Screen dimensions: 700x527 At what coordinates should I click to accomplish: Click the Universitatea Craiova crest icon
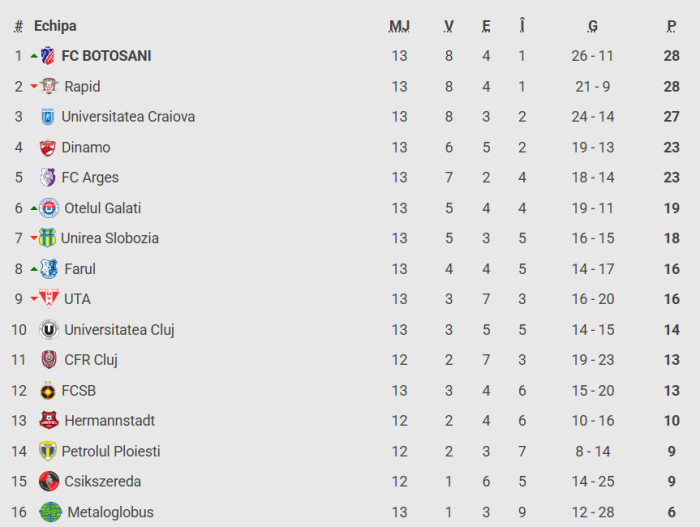point(47,117)
